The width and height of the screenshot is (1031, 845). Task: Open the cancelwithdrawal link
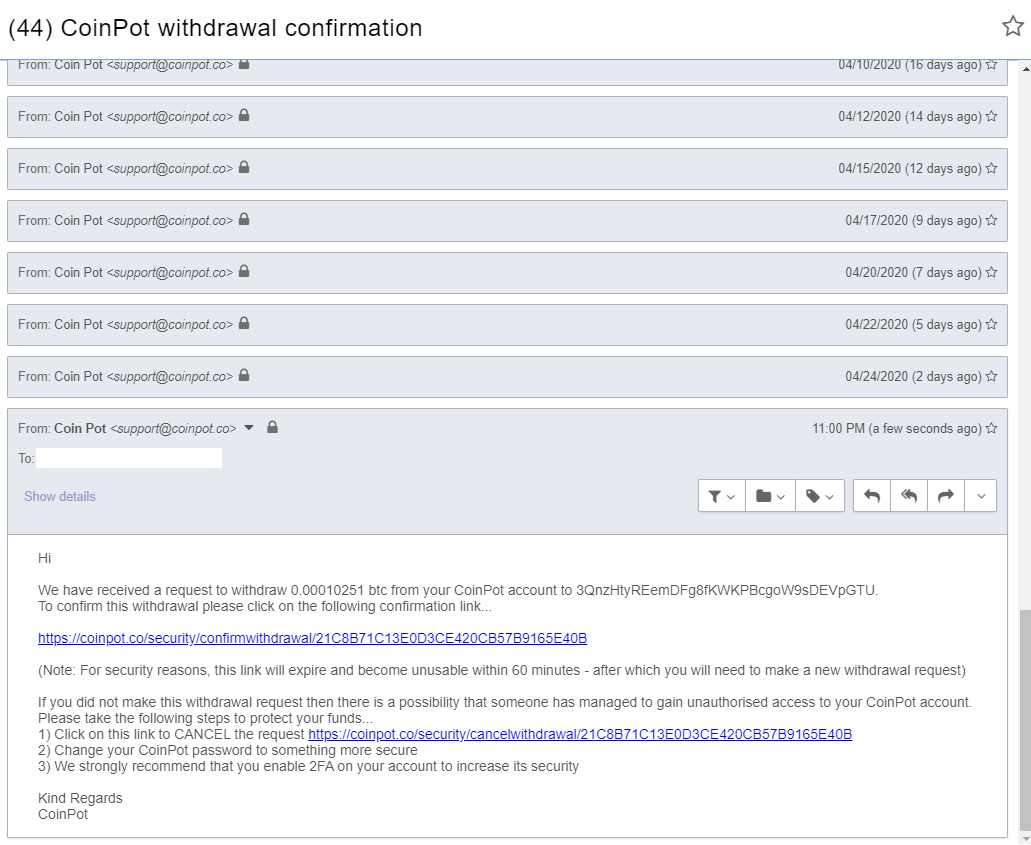tap(580, 734)
